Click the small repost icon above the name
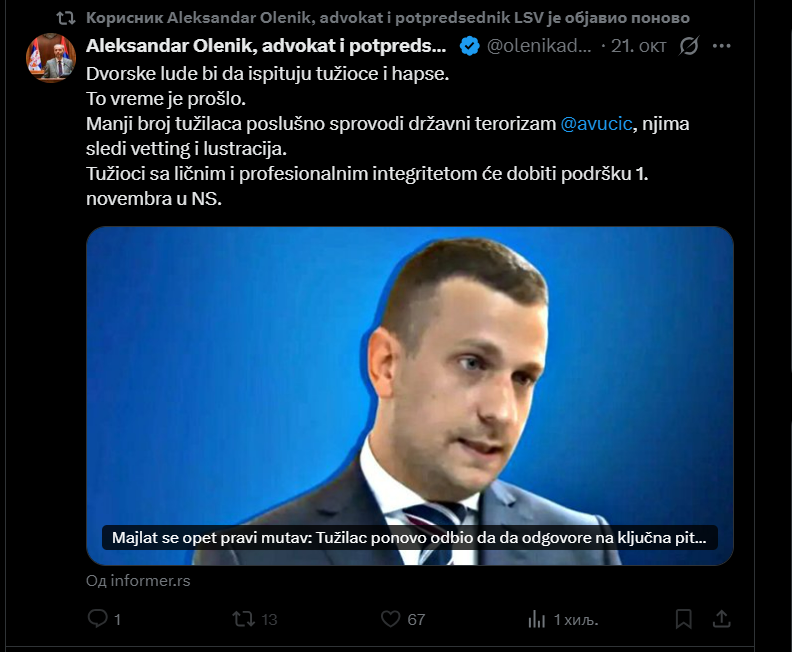792x652 pixels. [x=66, y=18]
